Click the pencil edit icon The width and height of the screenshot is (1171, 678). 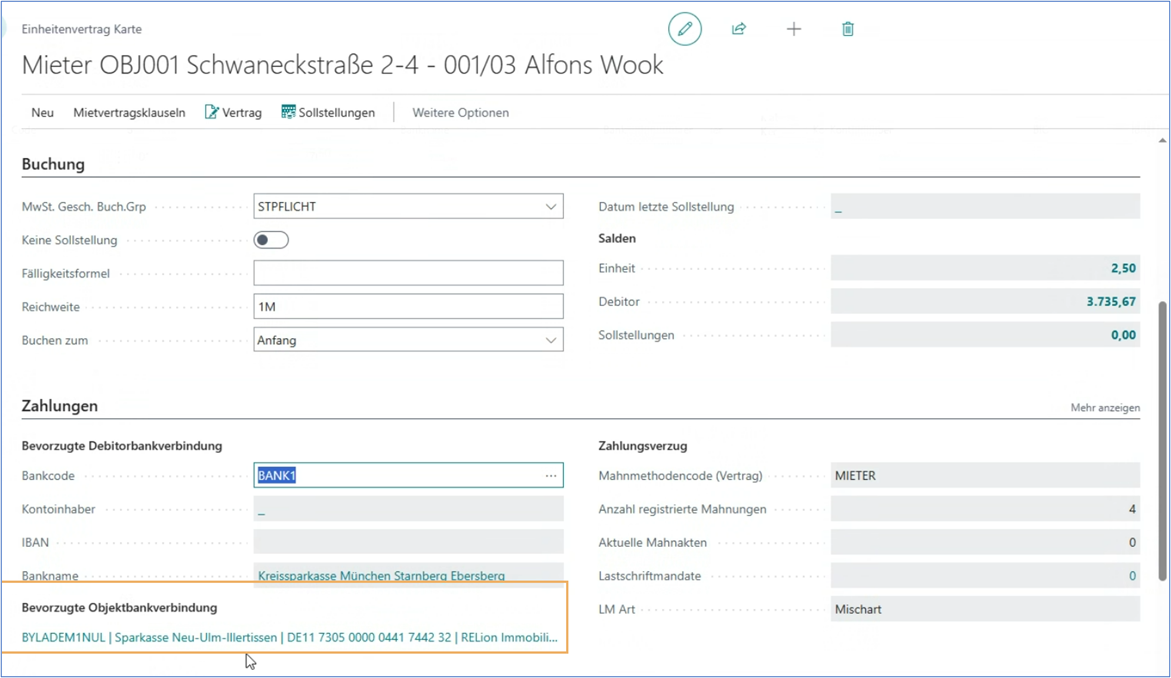click(685, 29)
